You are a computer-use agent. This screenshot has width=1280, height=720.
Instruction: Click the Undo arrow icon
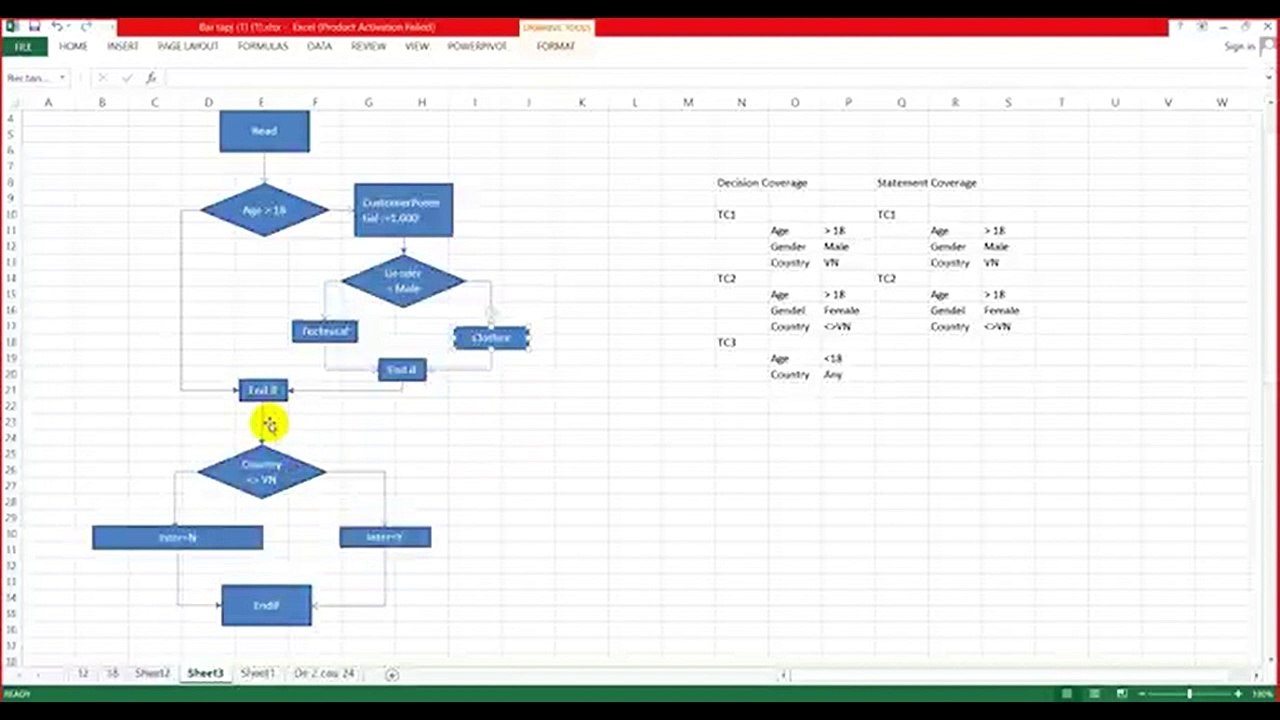(58, 27)
